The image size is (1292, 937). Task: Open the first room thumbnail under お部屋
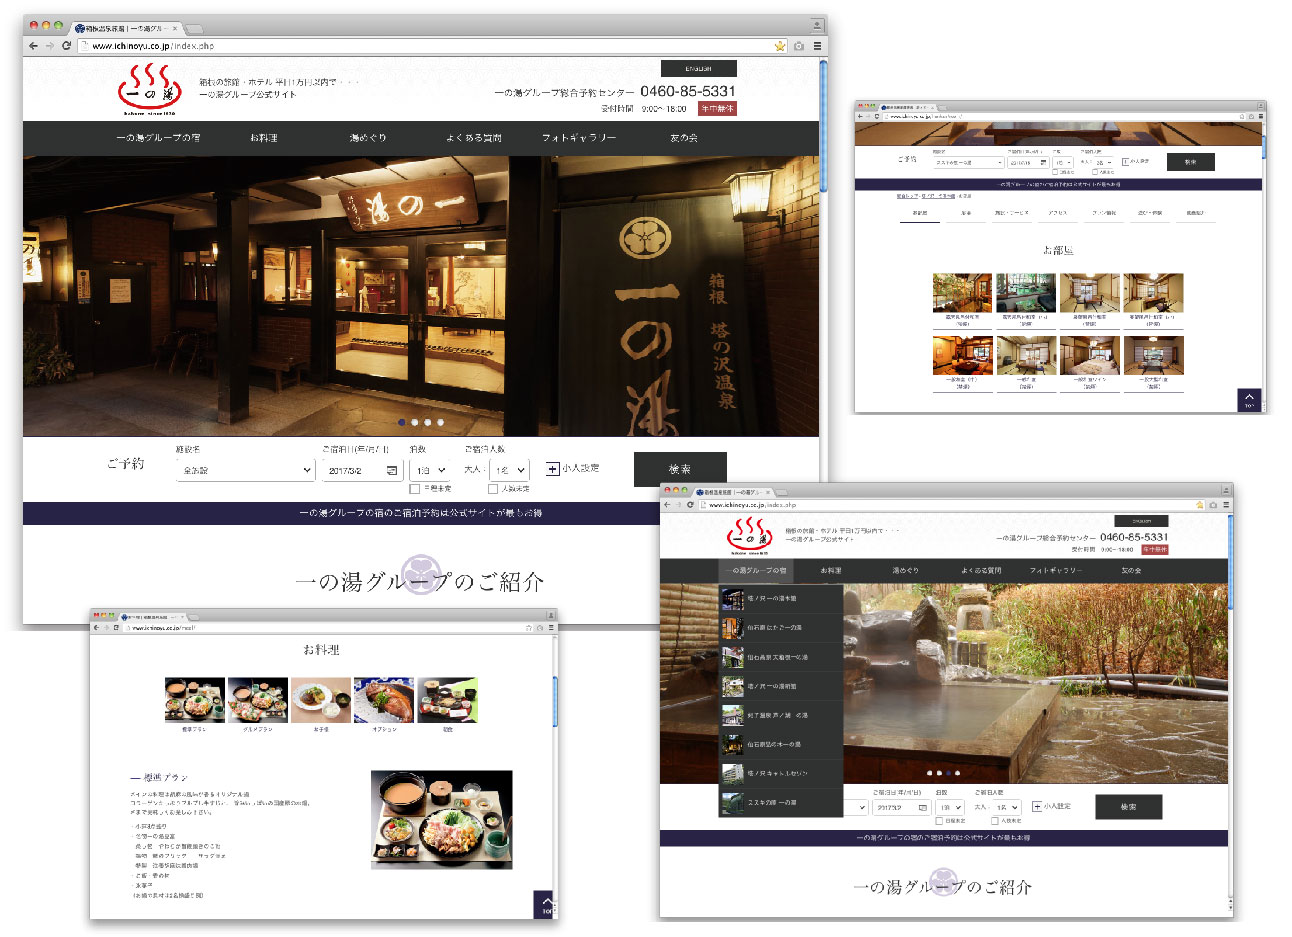[962, 294]
